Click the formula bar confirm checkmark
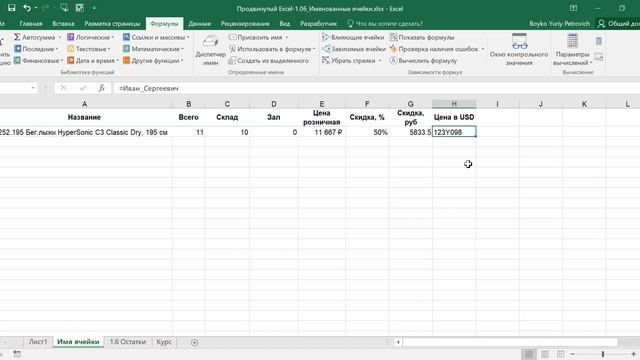This screenshot has width=640, height=360. pyautogui.click(x=83, y=88)
